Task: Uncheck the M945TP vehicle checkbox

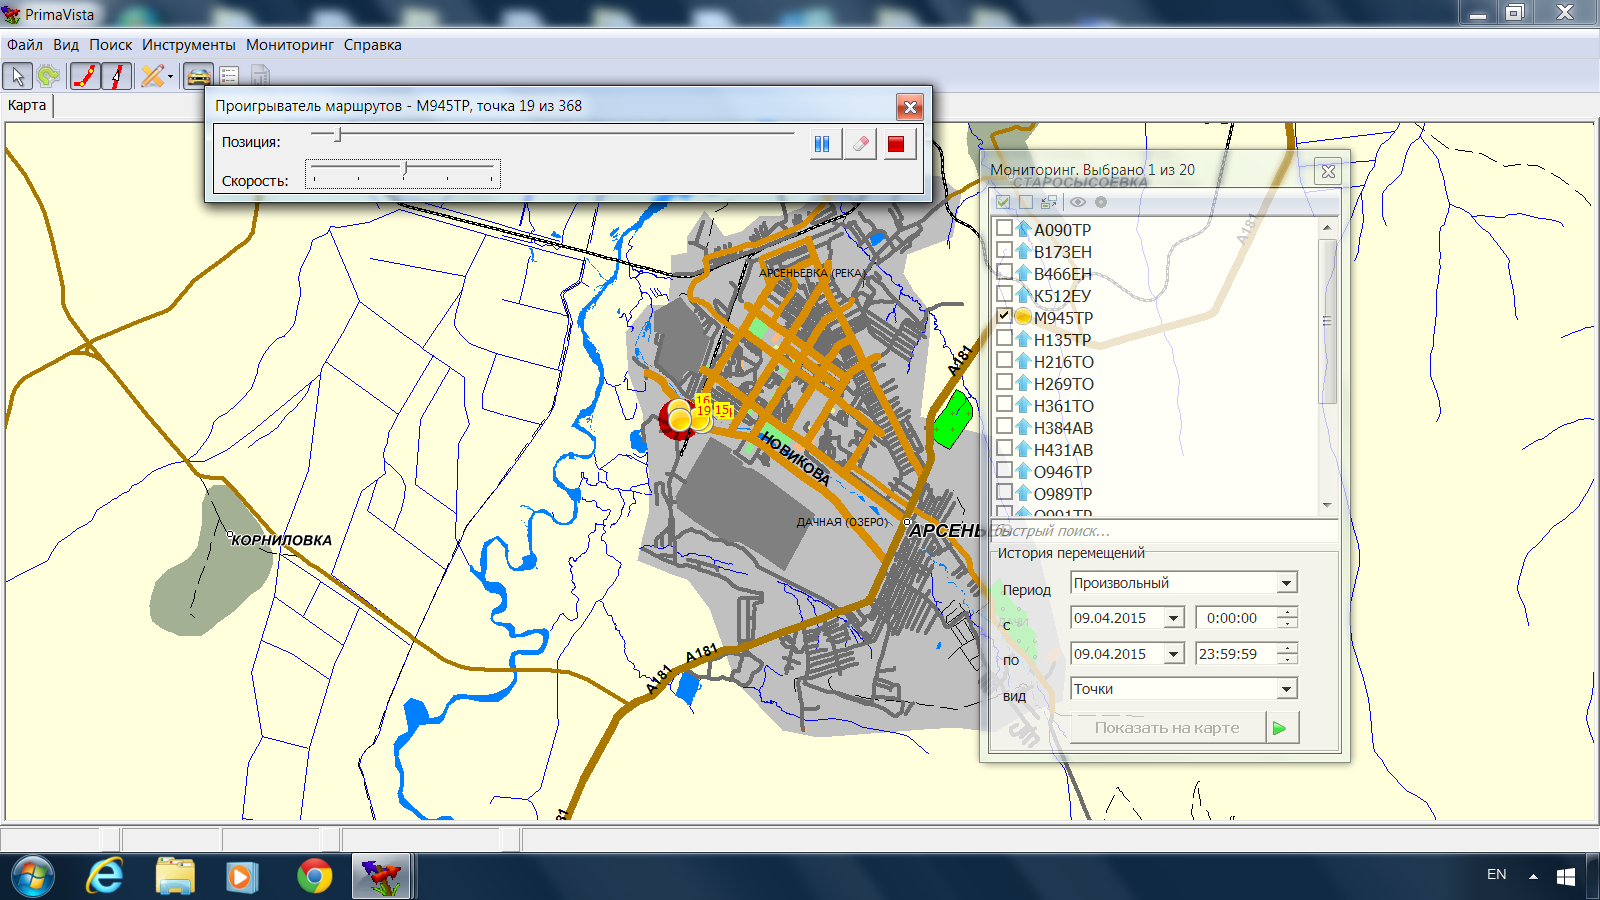Action: [1004, 316]
